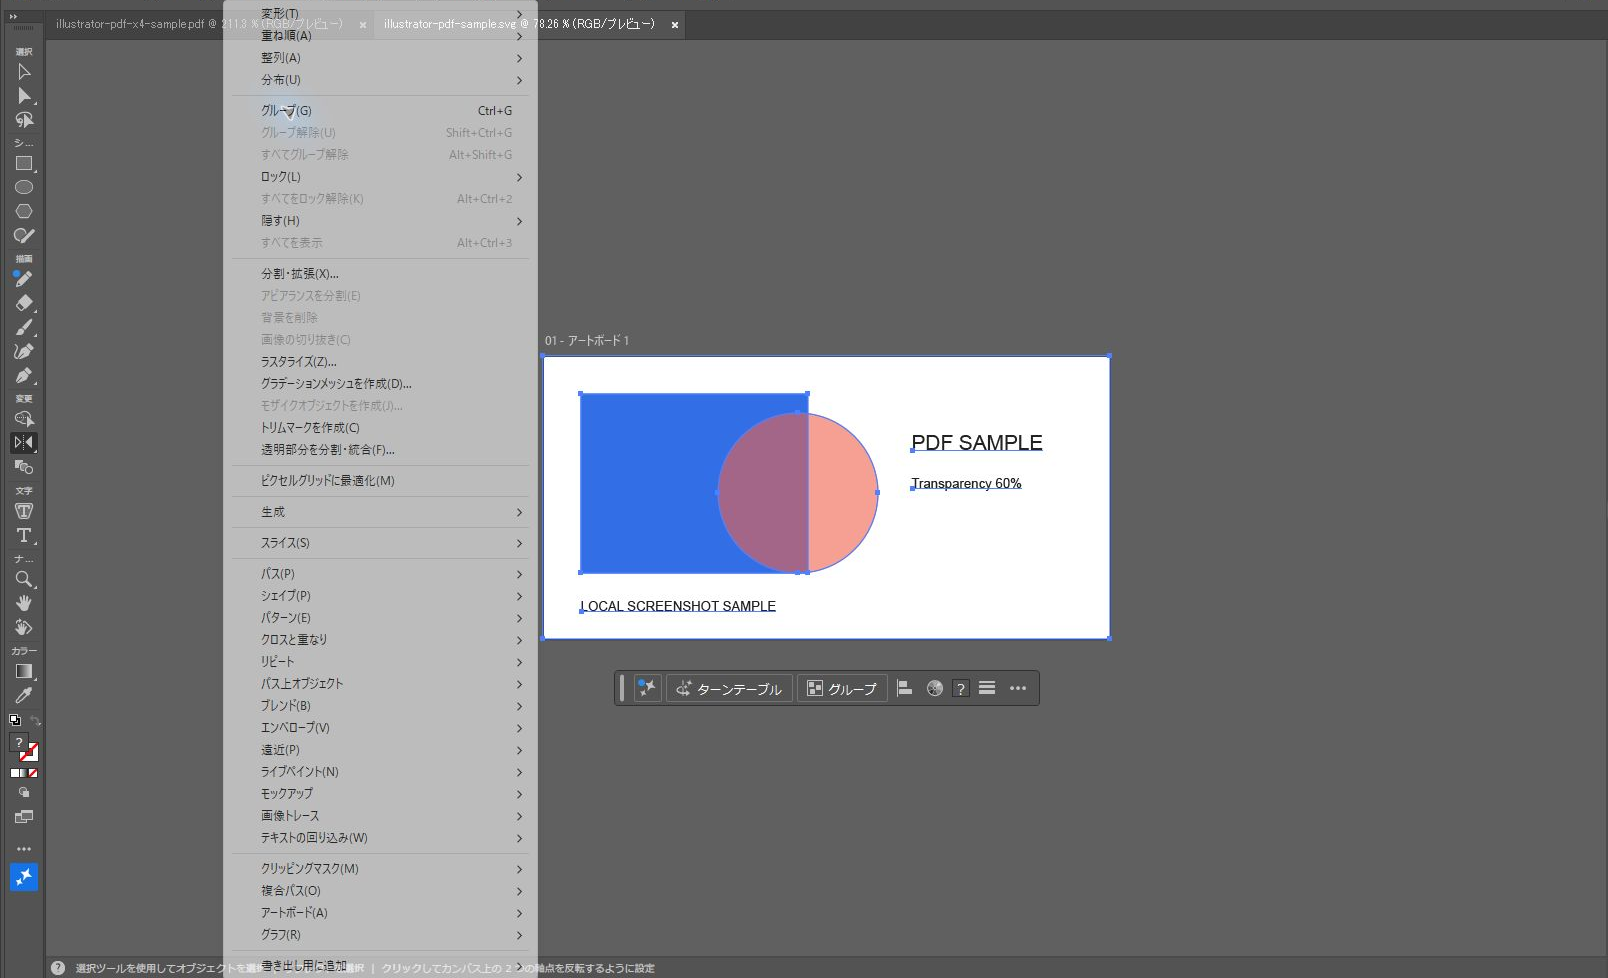Select the Rectangle shape tool
The height and width of the screenshot is (978, 1608).
click(x=24, y=164)
